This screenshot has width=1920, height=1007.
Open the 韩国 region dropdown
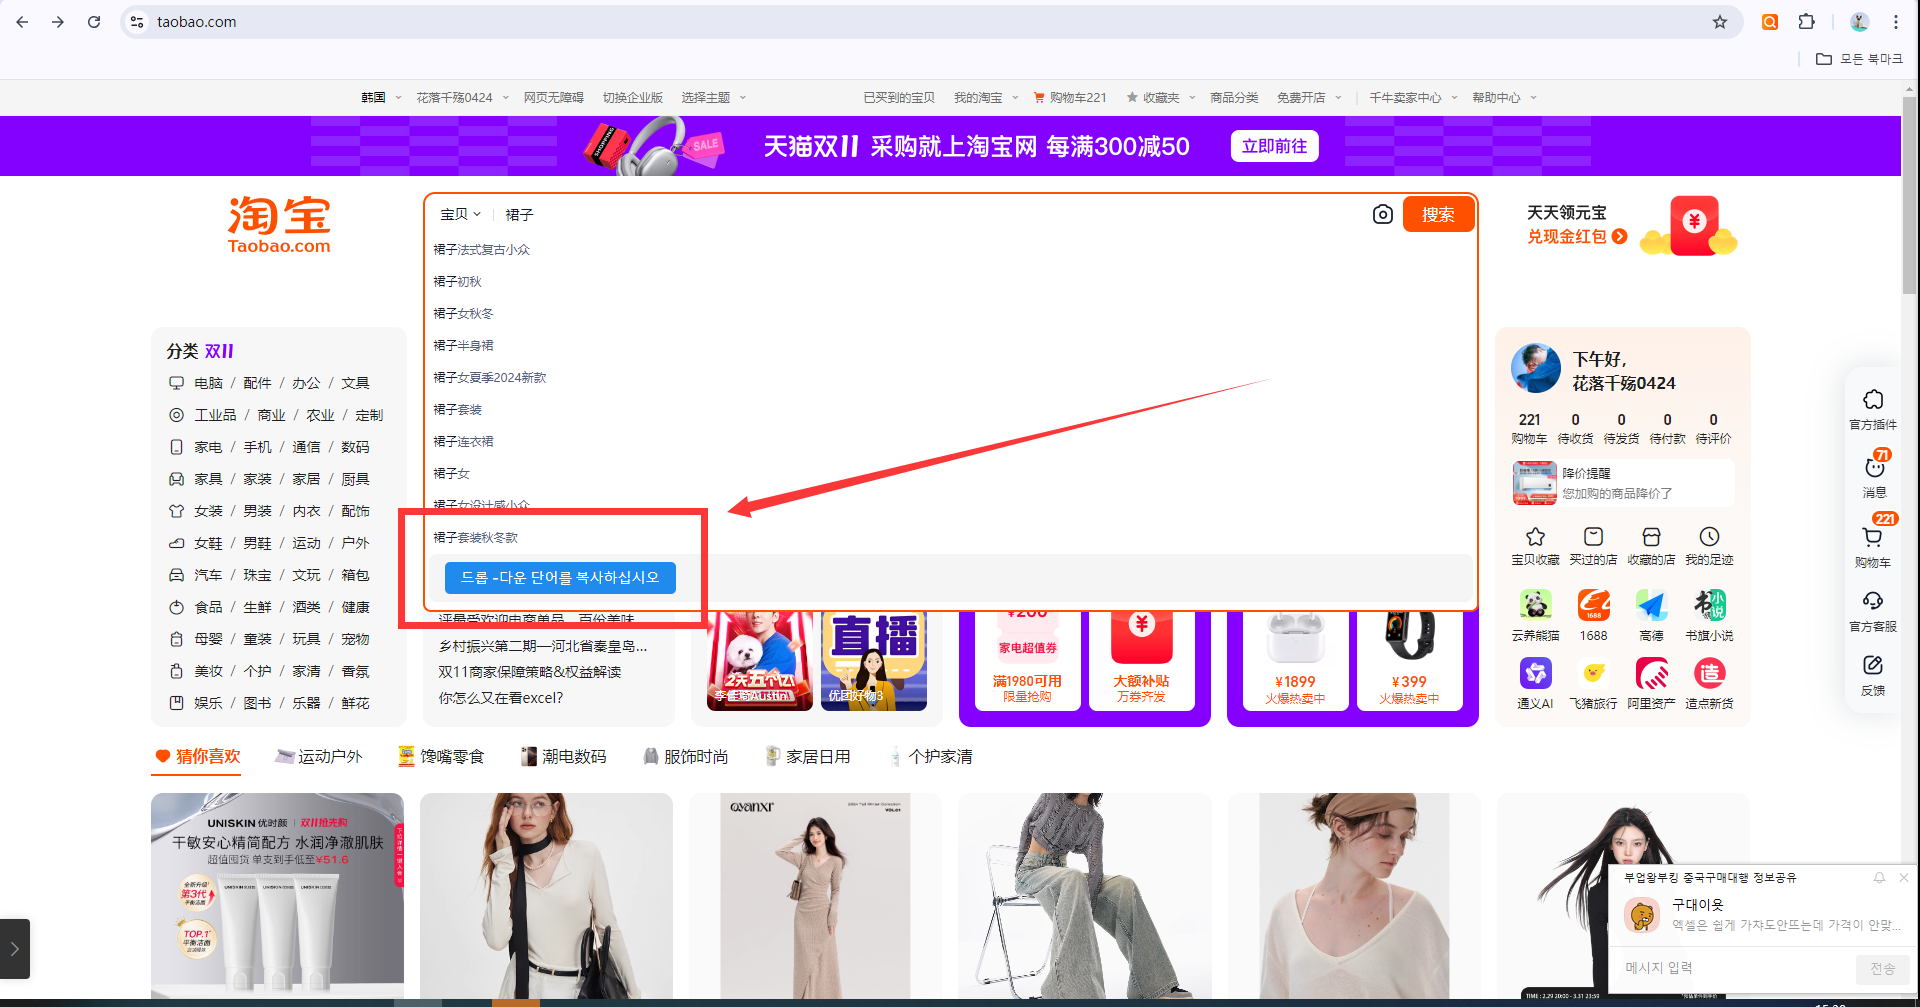[381, 97]
